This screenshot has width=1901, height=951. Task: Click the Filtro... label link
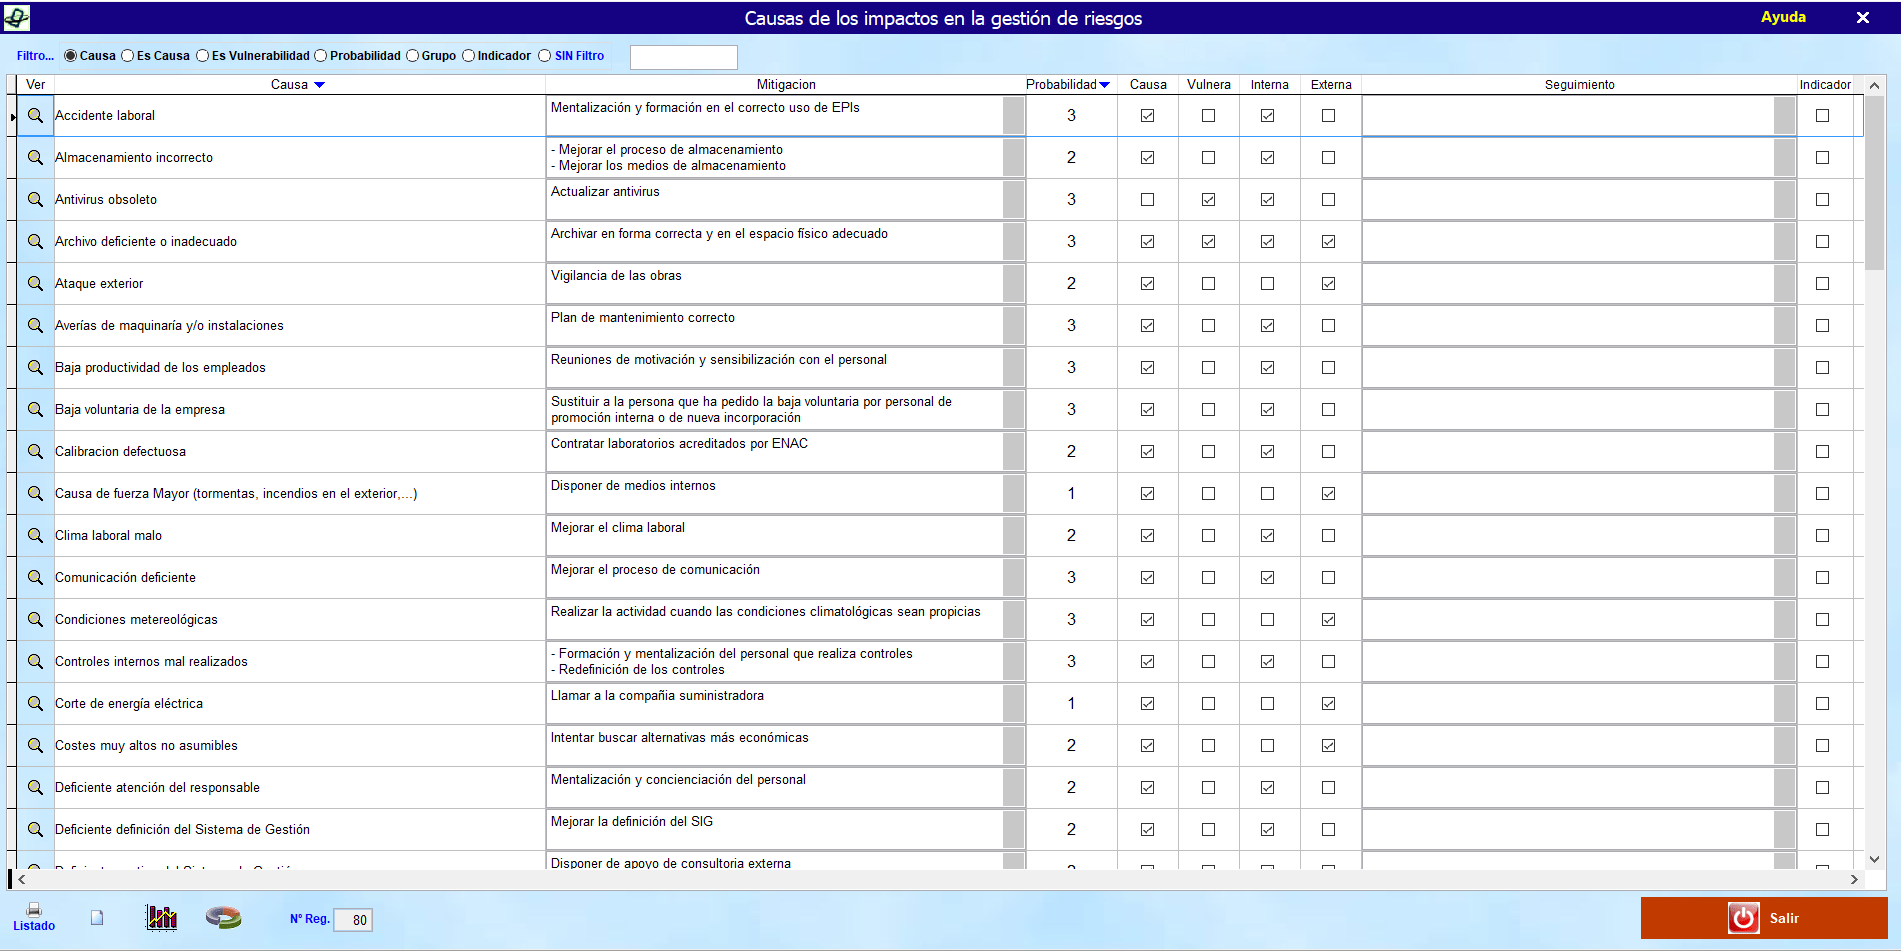click(35, 56)
